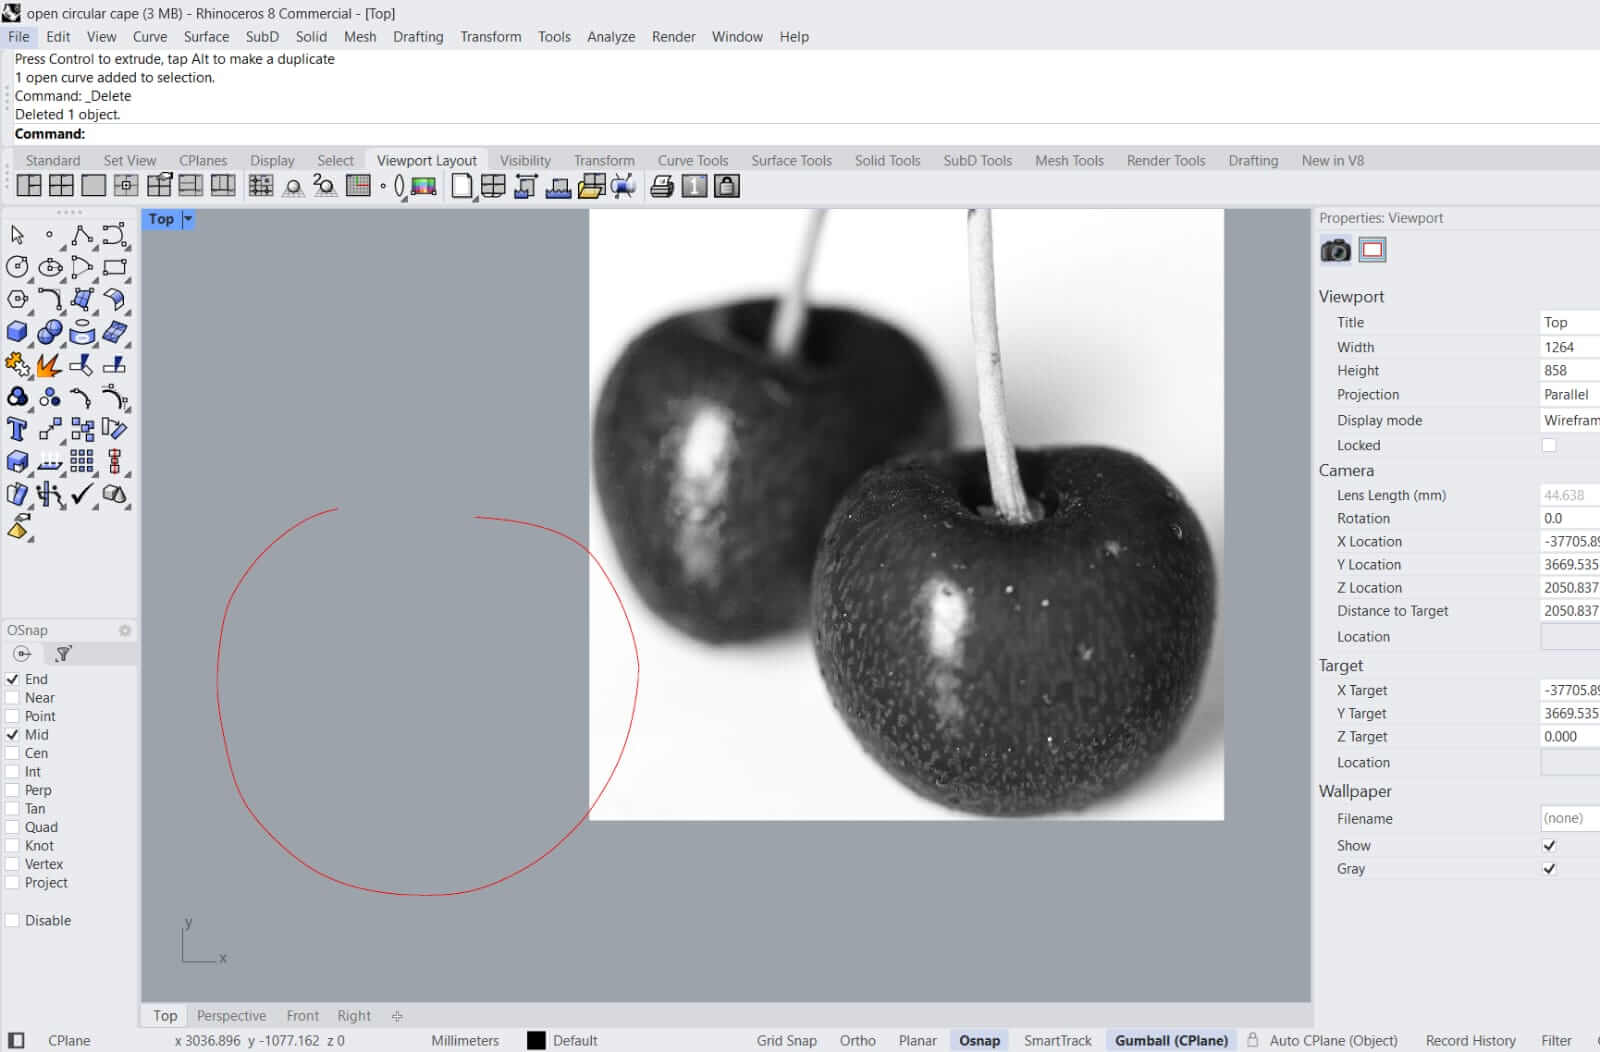The width and height of the screenshot is (1600, 1052).
Task: Untick the wallpaper Gray checkbox
Action: tap(1549, 869)
